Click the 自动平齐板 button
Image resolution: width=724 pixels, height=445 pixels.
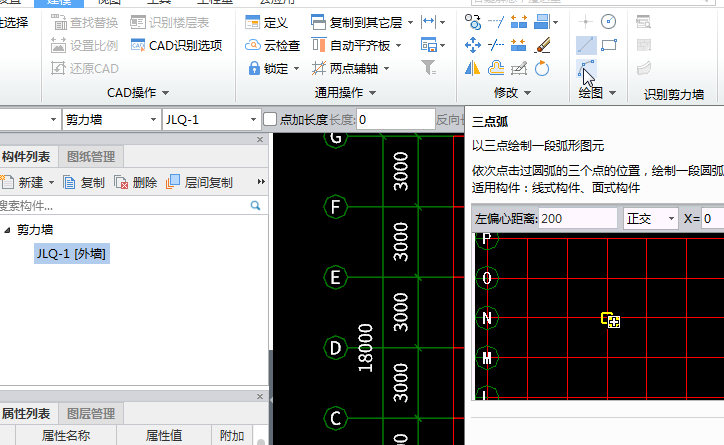(x=351, y=46)
